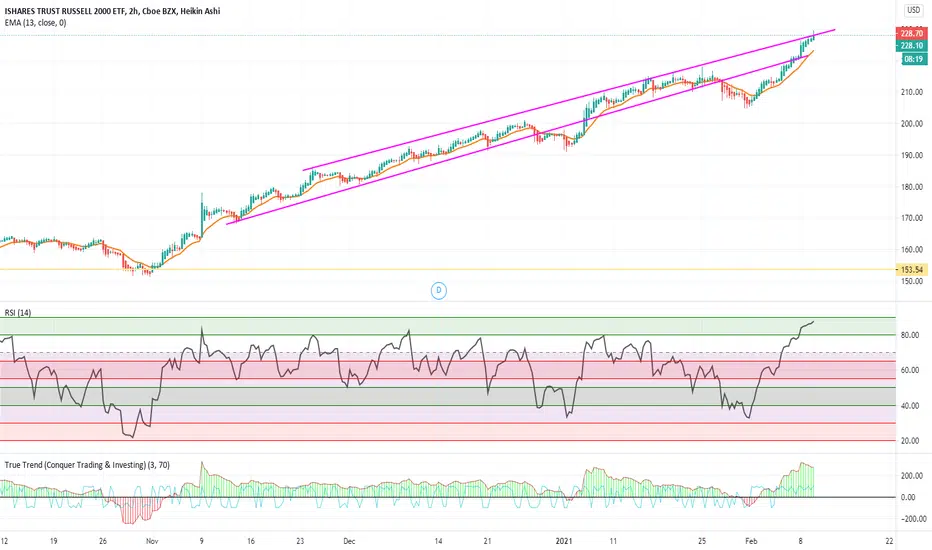
Task: Click the 210.00 price axis label
Action: (911, 92)
